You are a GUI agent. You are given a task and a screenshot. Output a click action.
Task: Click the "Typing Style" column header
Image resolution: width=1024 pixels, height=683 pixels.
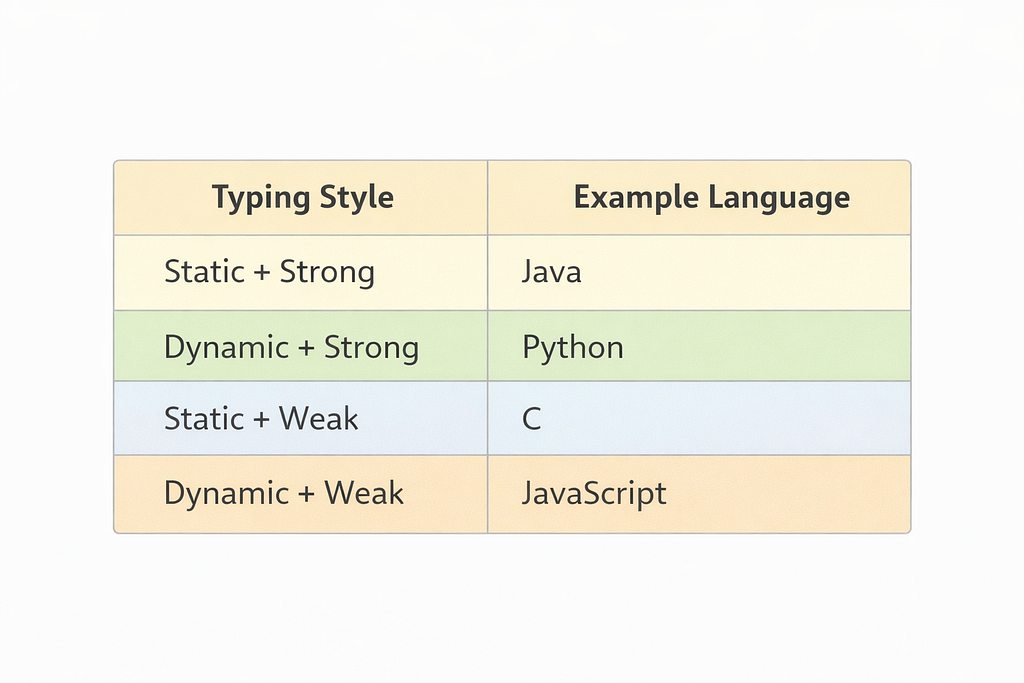pos(302,197)
